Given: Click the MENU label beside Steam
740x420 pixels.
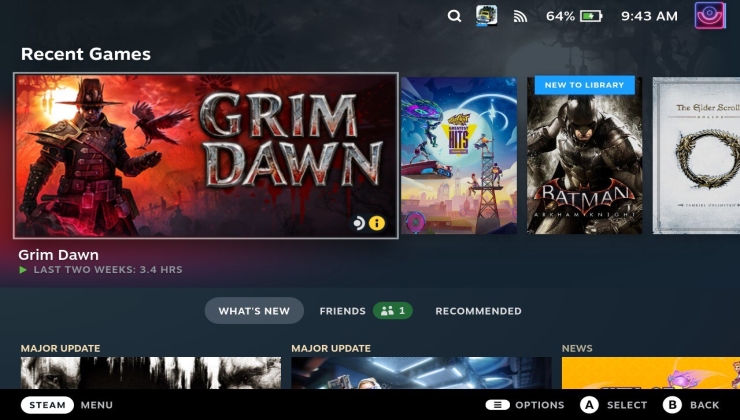Looking at the screenshot, I should click(97, 405).
